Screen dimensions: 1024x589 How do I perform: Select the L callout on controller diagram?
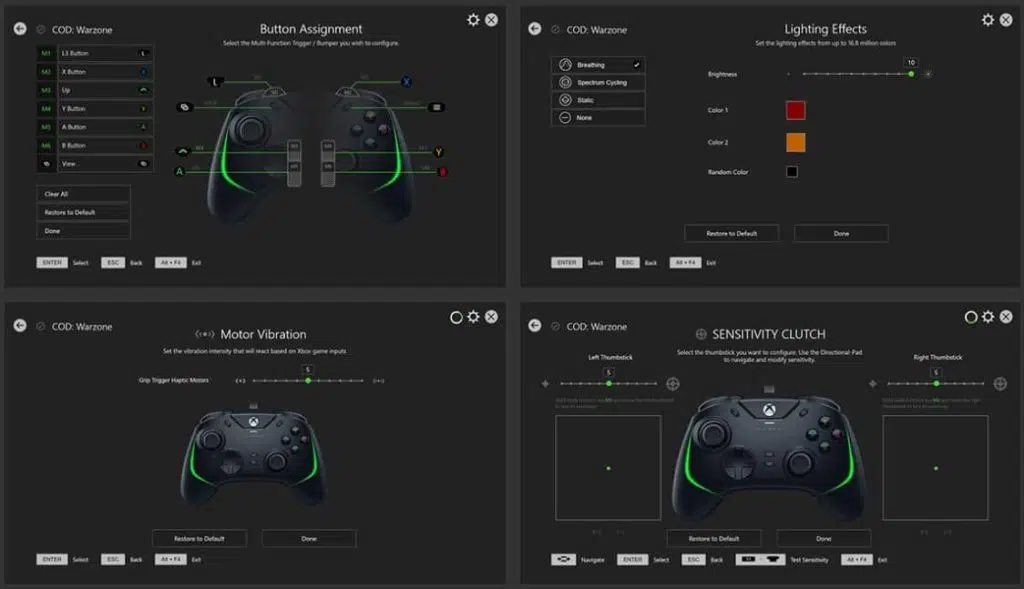[216, 82]
